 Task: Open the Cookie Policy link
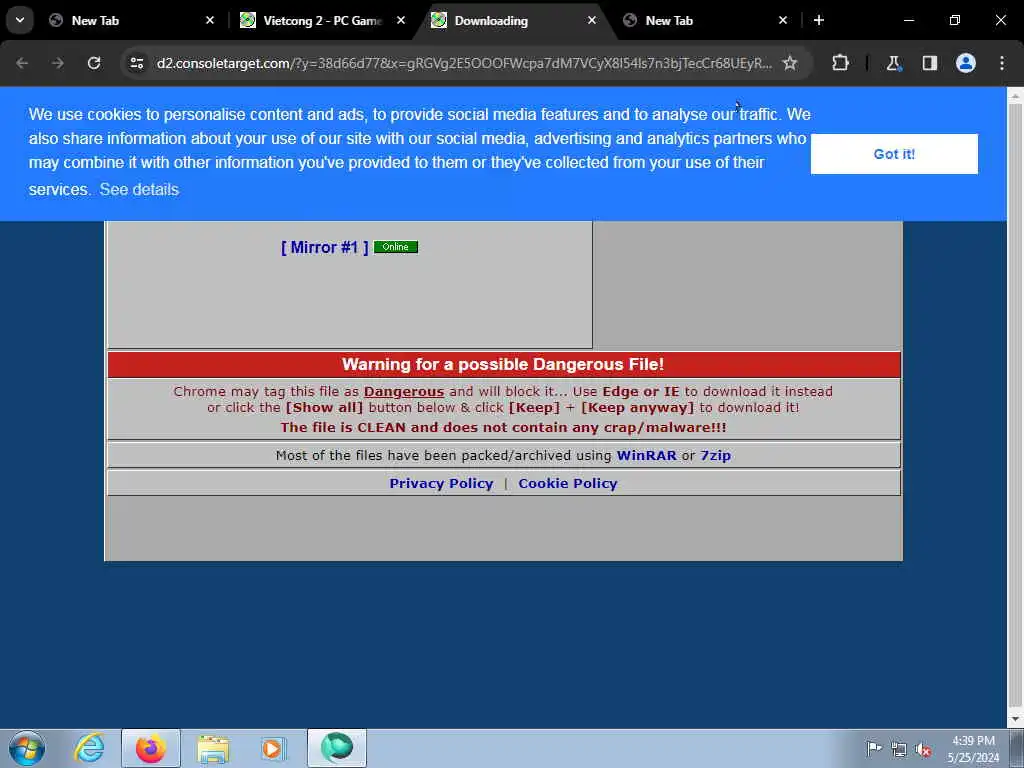(568, 483)
